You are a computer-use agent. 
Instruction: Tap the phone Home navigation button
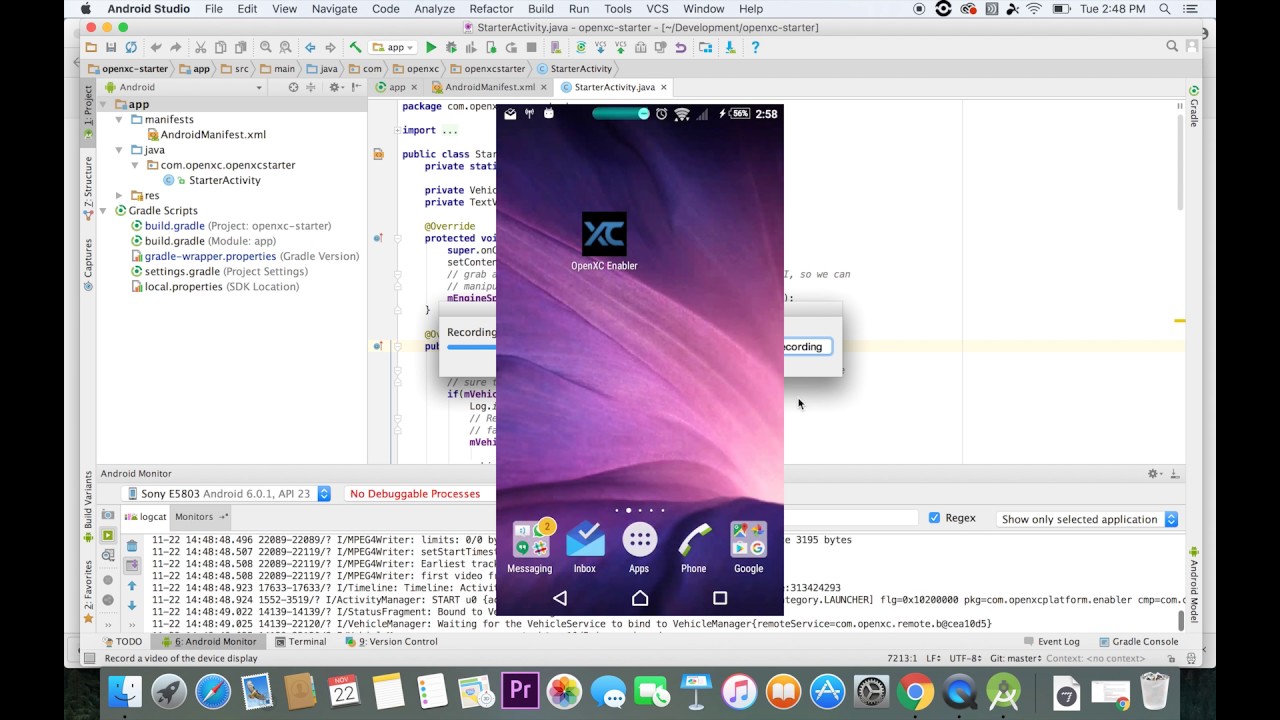[640, 598]
